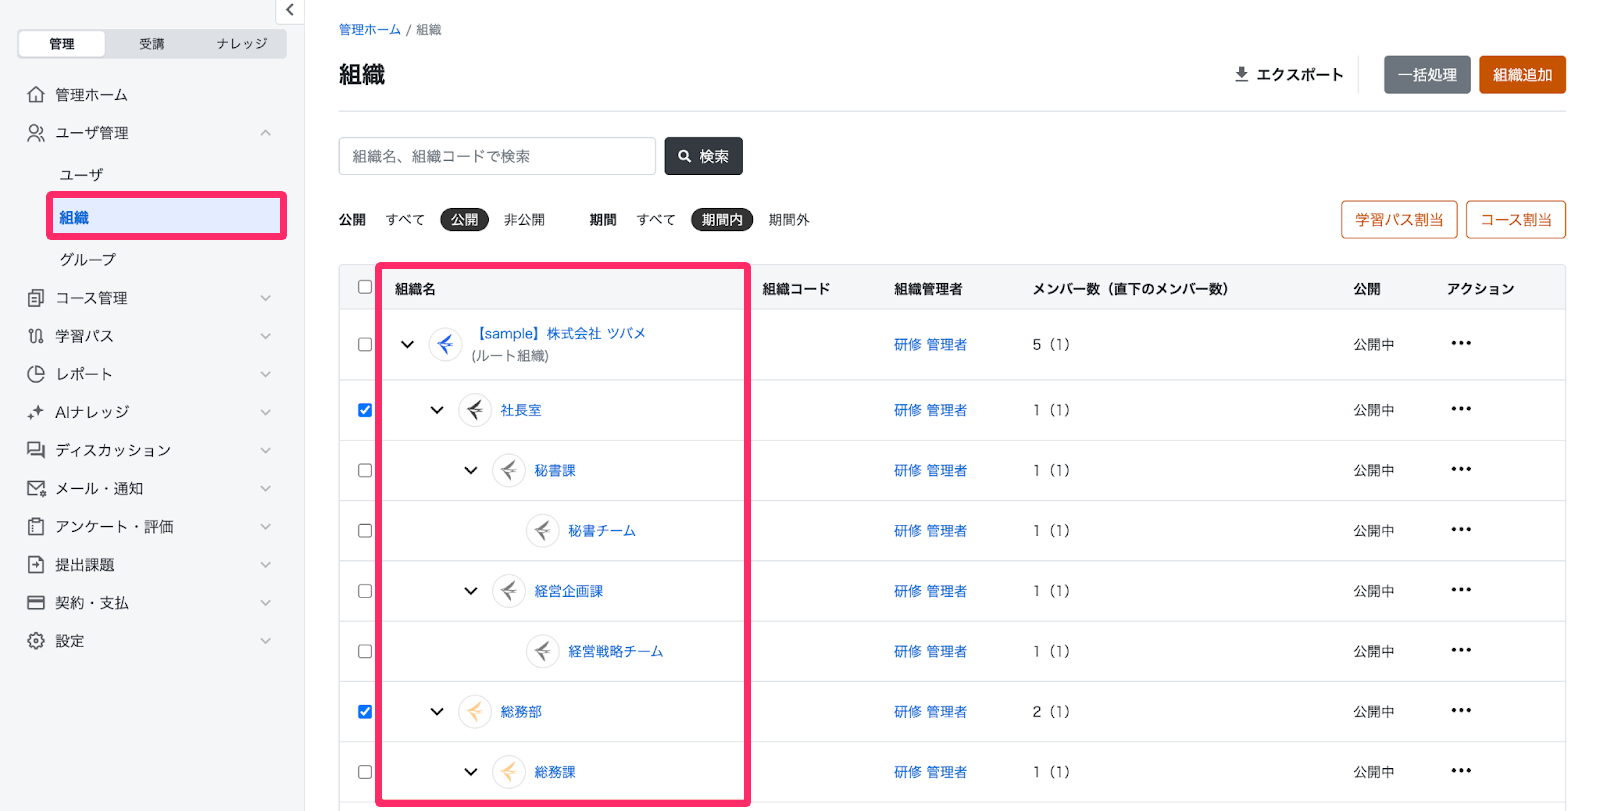Click the orange bird logo of 総務部

(475, 712)
